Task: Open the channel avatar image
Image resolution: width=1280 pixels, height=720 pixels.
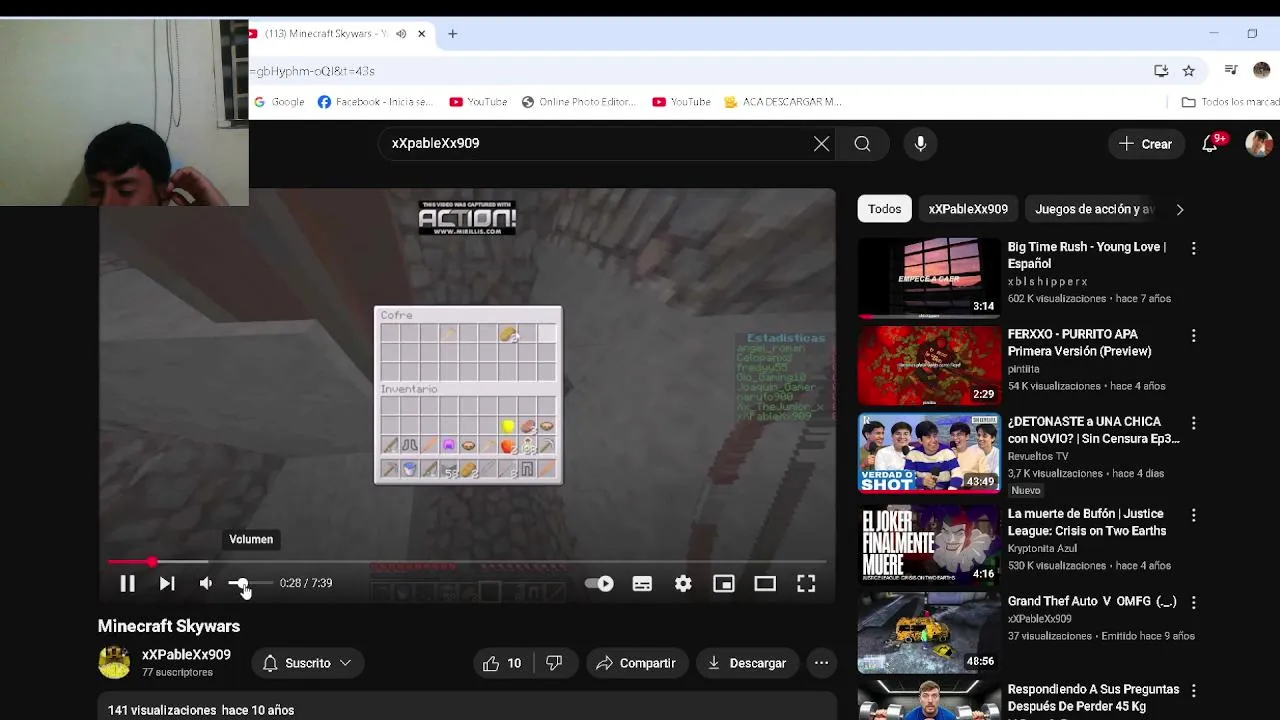Action: (x=114, y=662)
